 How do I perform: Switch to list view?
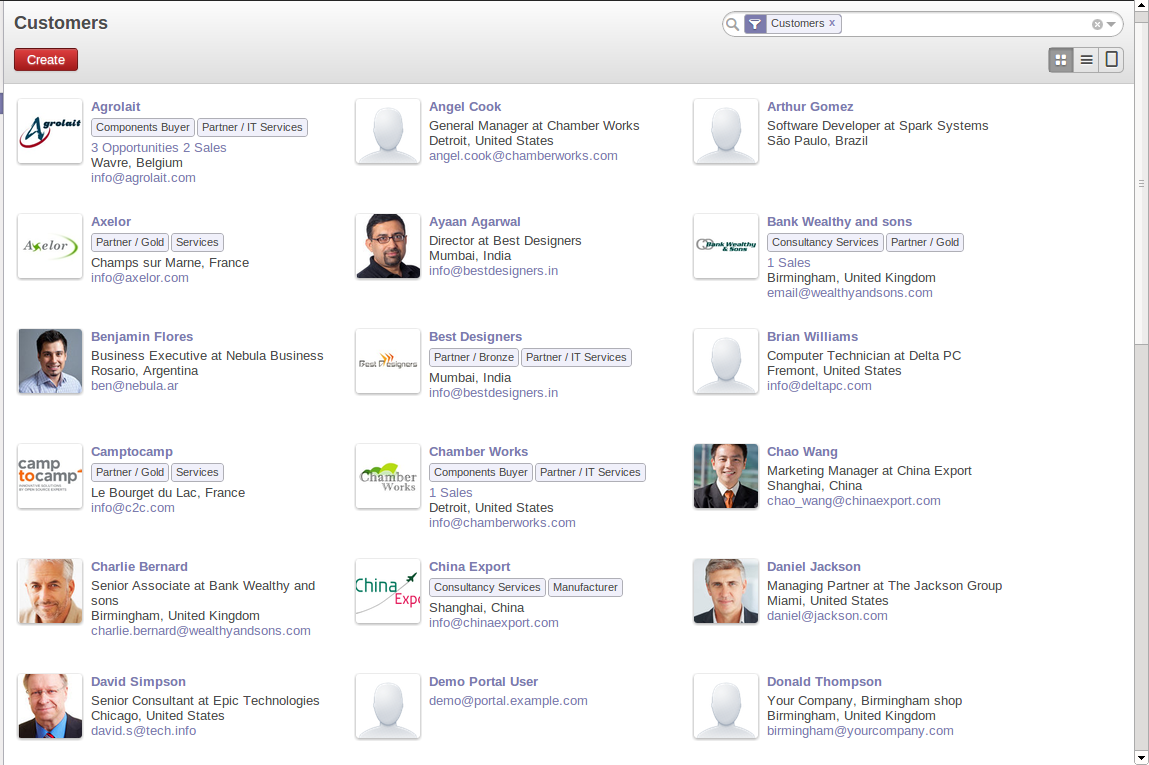1086,60
